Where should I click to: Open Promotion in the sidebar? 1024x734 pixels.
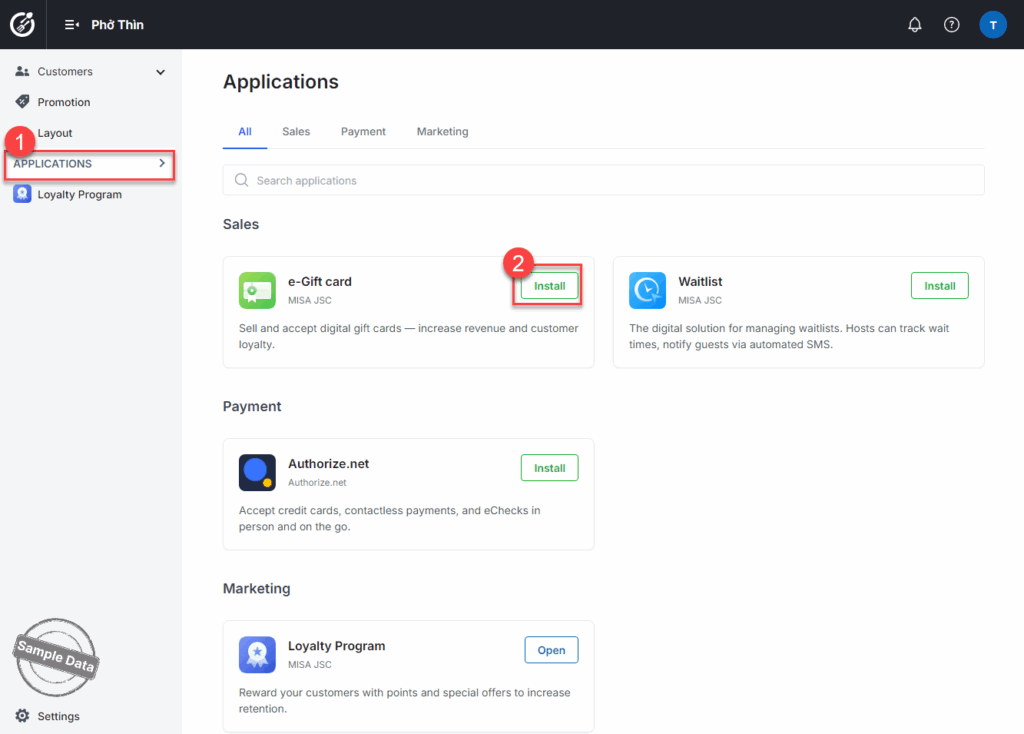[63, 102]
